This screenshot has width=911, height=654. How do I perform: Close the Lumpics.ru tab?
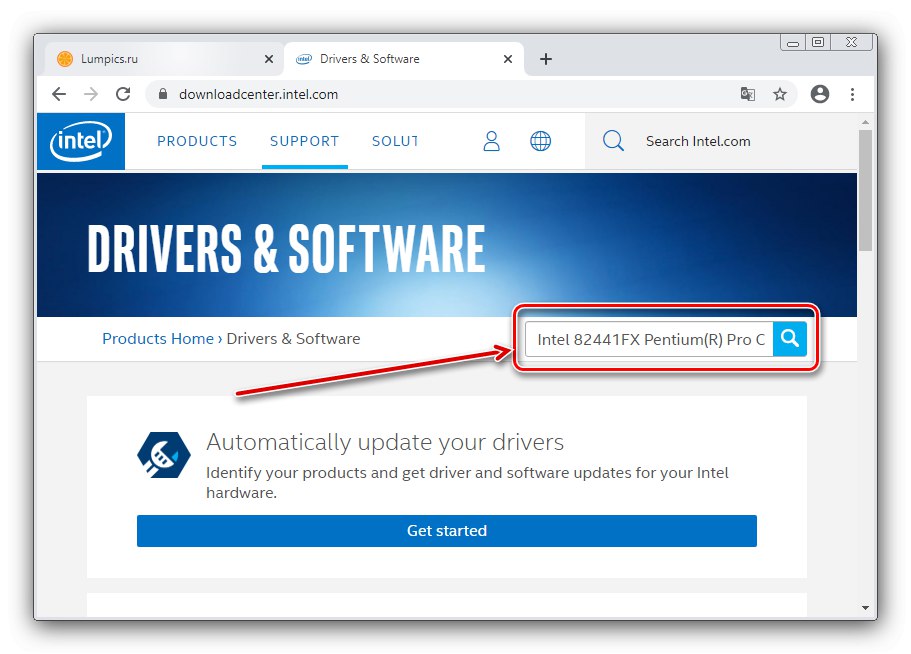(269, 59)
